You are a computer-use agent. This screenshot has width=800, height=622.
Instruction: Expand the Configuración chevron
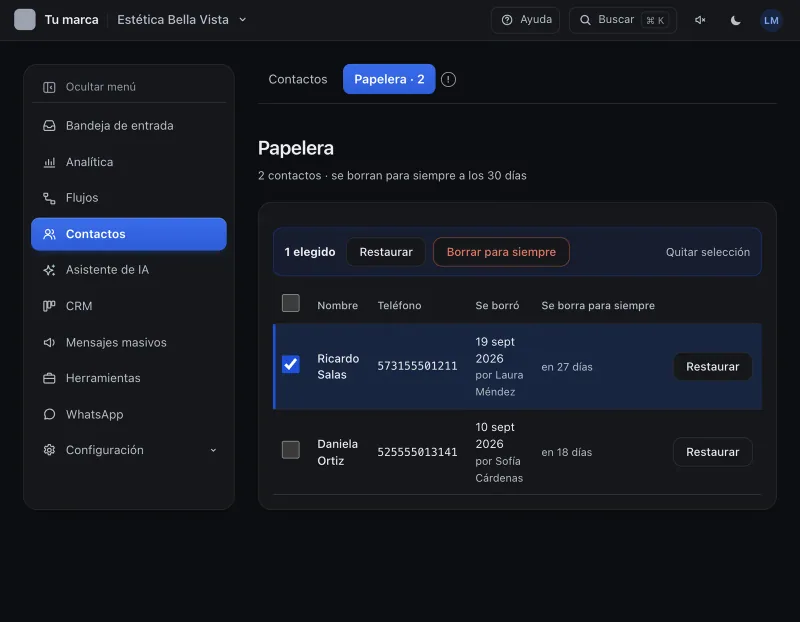pyautogui.click(x=213, y=451)
